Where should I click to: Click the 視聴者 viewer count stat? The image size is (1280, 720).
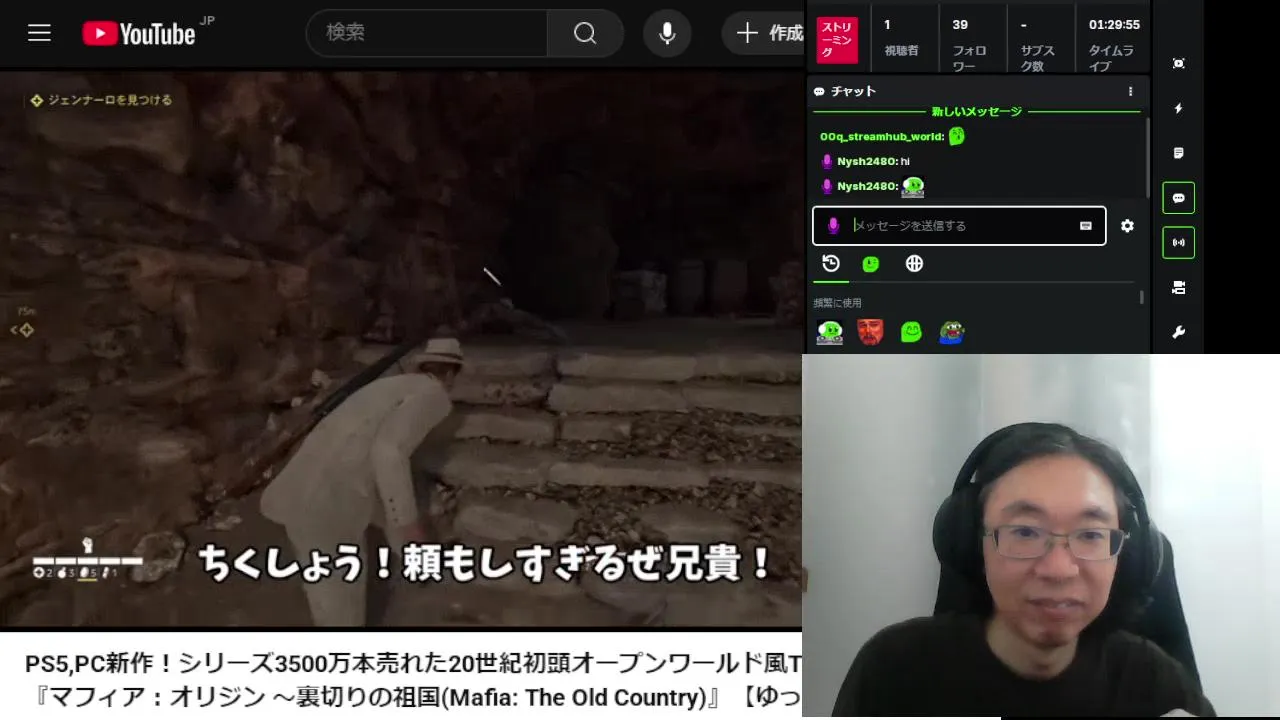pyautogui.click(x=901, y=38)
